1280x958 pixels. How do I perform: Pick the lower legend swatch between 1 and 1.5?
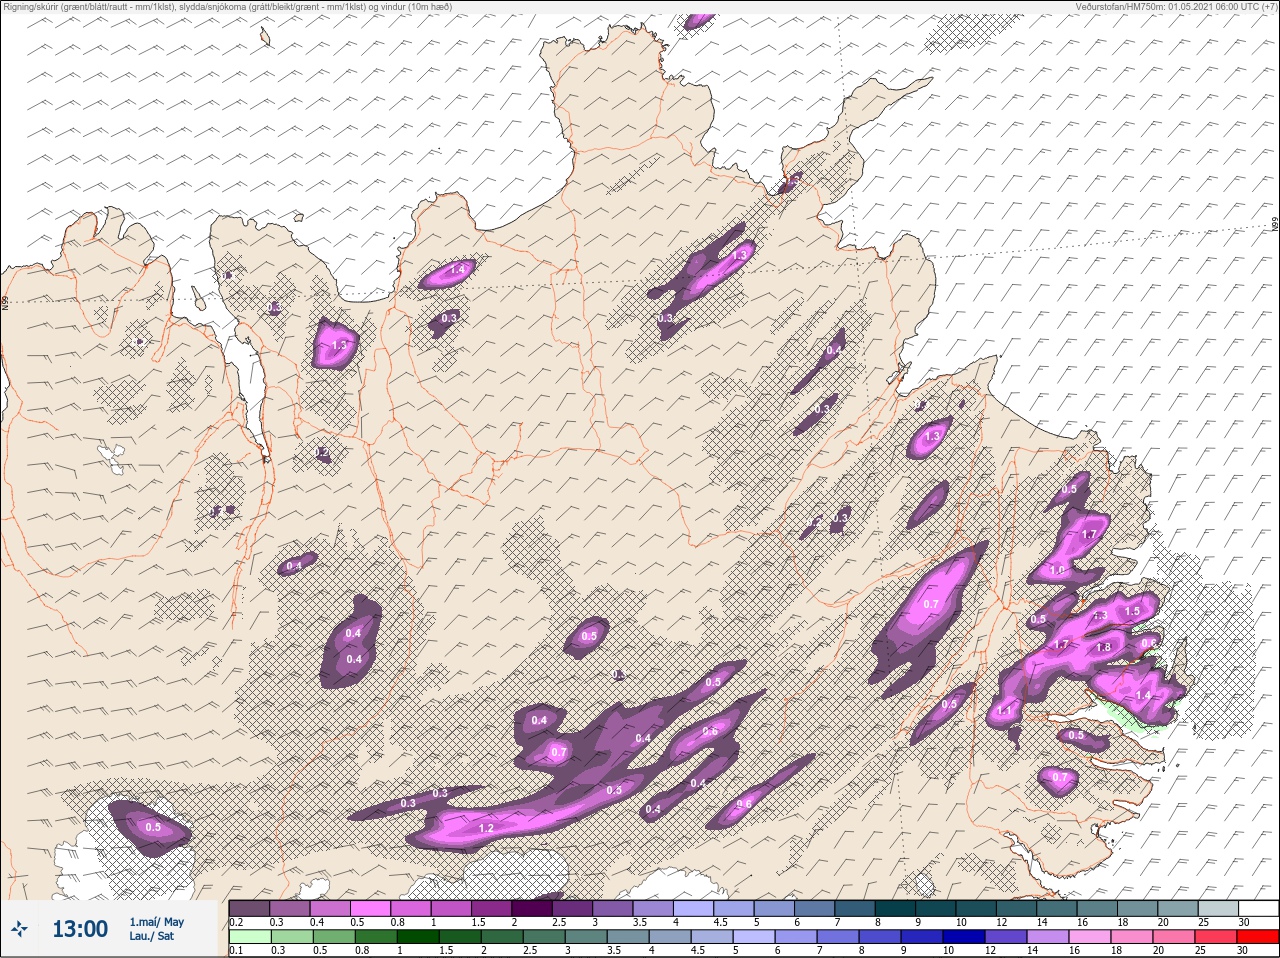pos(417,937)
